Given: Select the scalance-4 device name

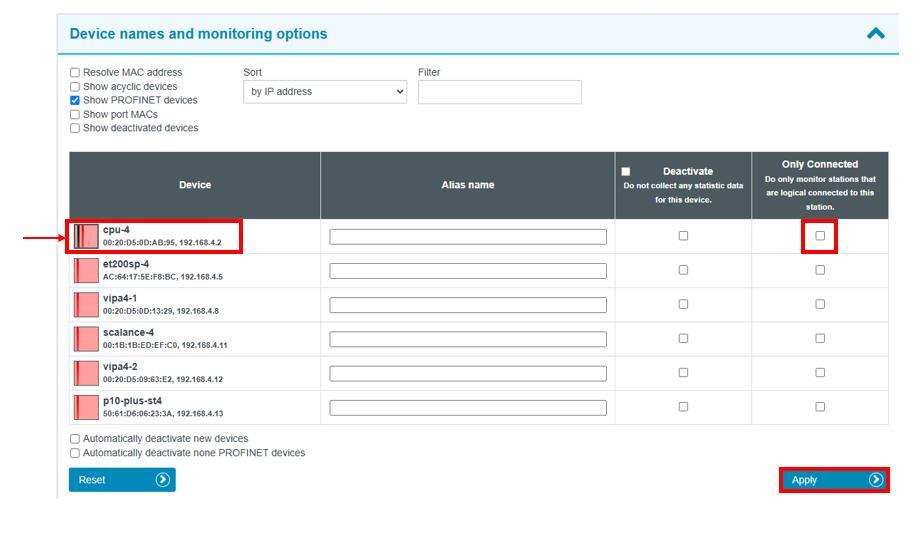Looking at the screenshot, I should [128, 332].
